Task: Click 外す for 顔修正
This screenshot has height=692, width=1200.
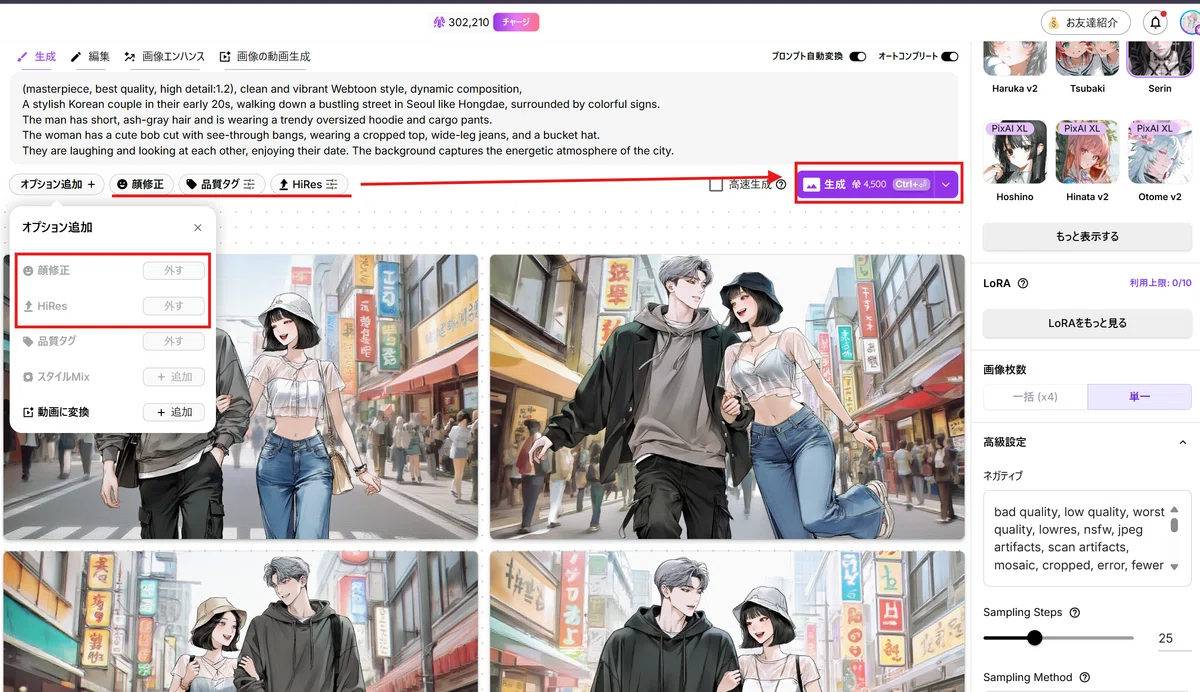Action: click(174, 271)
